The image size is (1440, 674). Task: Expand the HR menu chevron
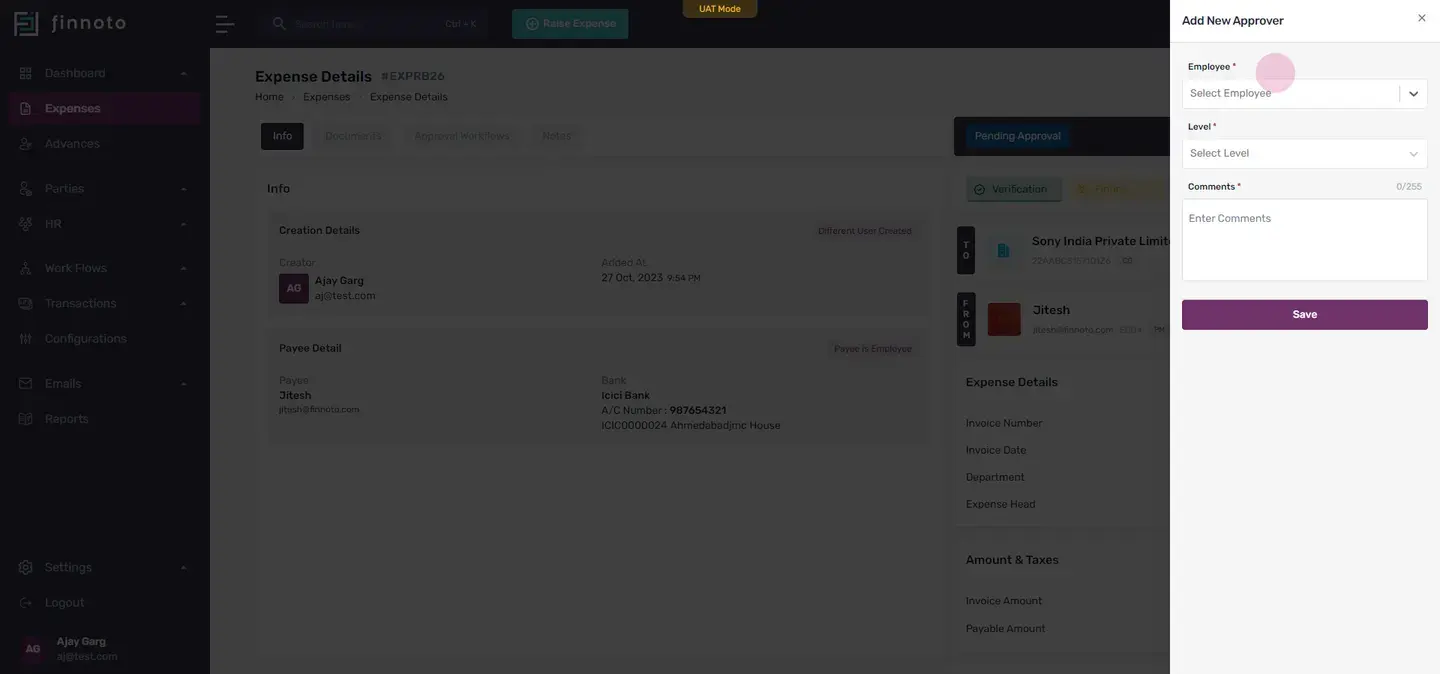tap(184, 224)
